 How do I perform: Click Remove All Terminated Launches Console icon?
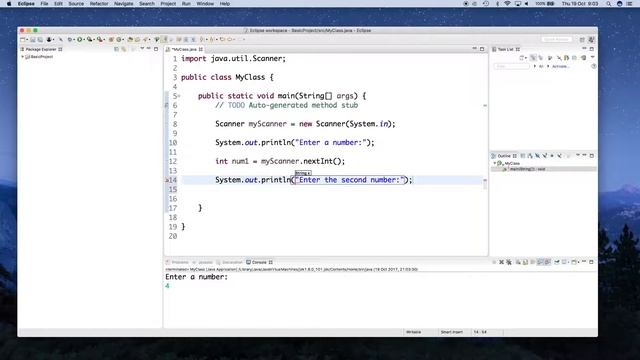(x=509, y=262)
